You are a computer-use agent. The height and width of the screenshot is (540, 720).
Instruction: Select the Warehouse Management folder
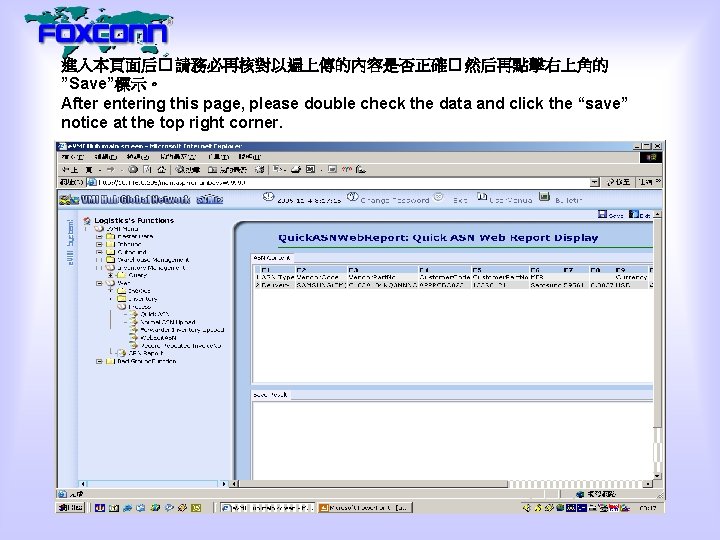[x=153, y=259]
